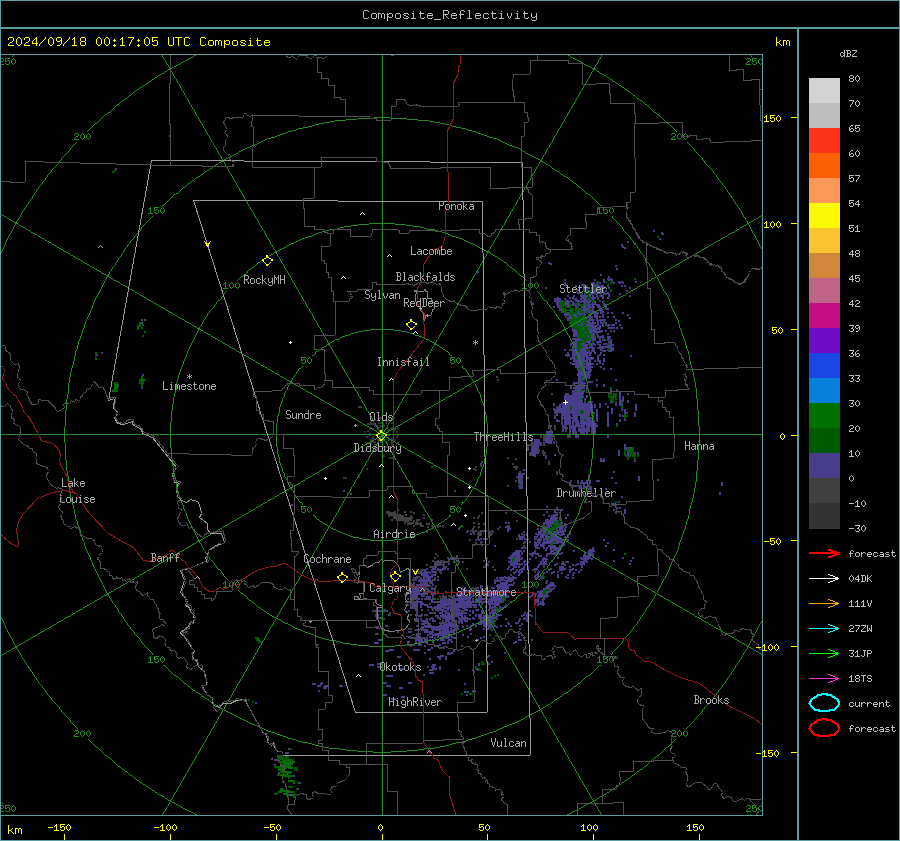Click the Sundre city label

(303, 414)
